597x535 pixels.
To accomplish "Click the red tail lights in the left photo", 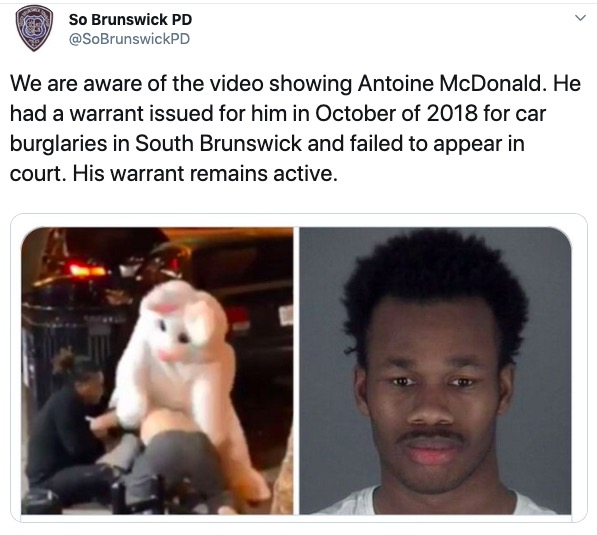I will [87, 270].
